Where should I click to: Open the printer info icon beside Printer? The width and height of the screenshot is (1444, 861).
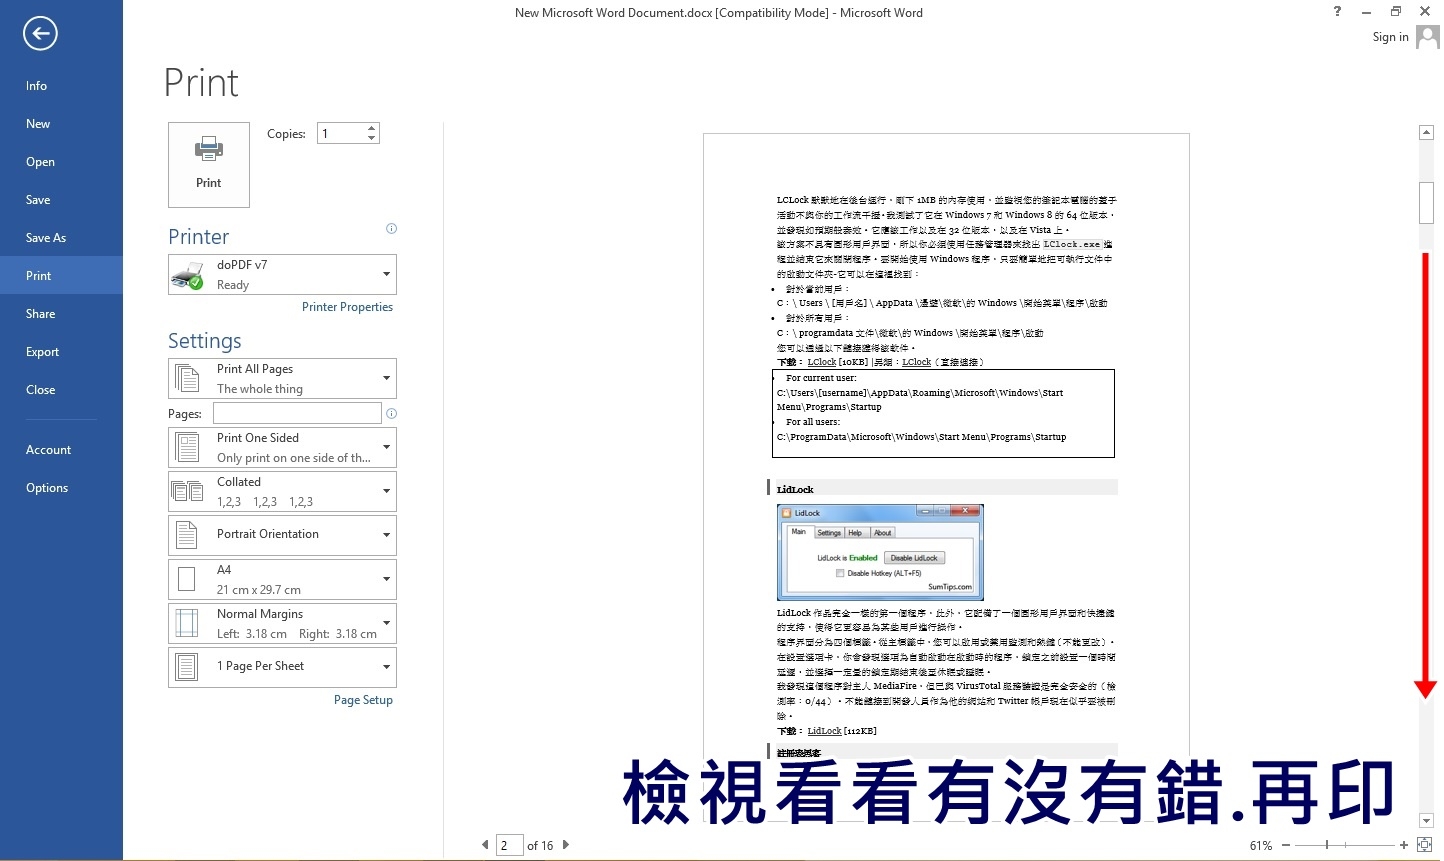coord(392,229)
